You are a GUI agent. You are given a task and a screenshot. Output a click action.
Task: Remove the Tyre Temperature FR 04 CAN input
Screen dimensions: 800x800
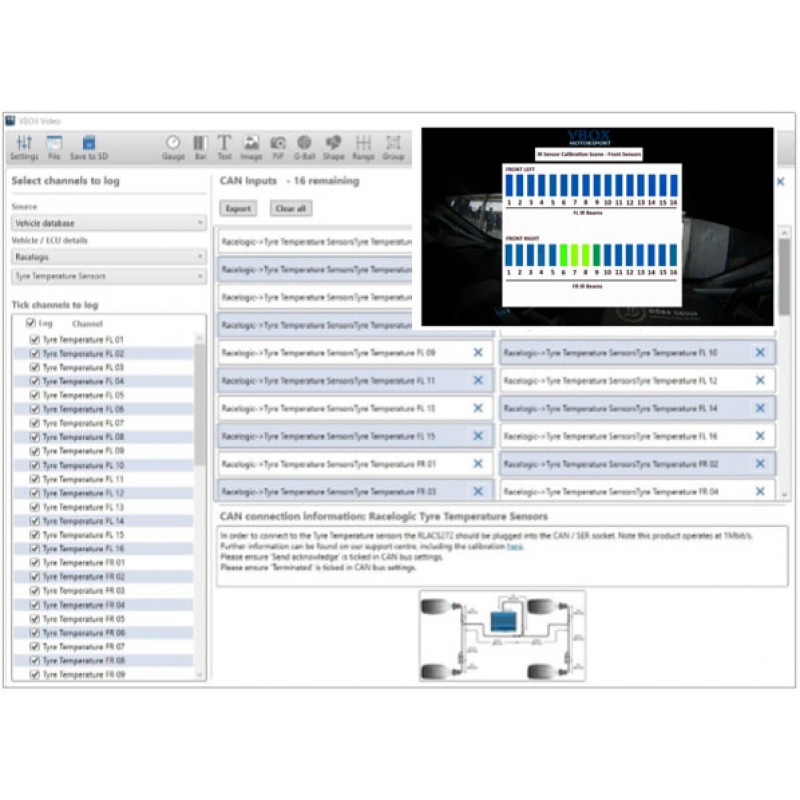click(760, 491)
